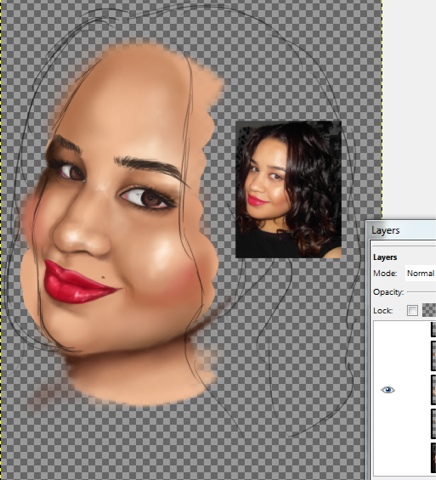Open the layer Mode dropdown showing Normal
This screenshot has width=436, height=480.
[421, 273]
